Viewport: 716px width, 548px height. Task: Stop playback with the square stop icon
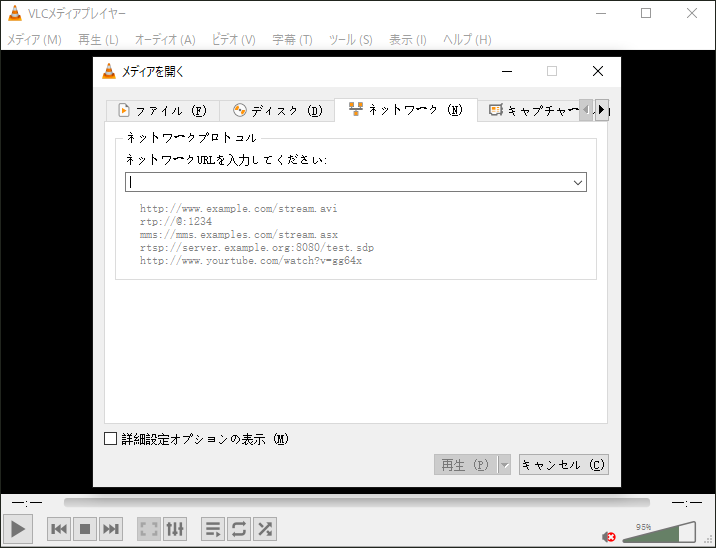85,529
